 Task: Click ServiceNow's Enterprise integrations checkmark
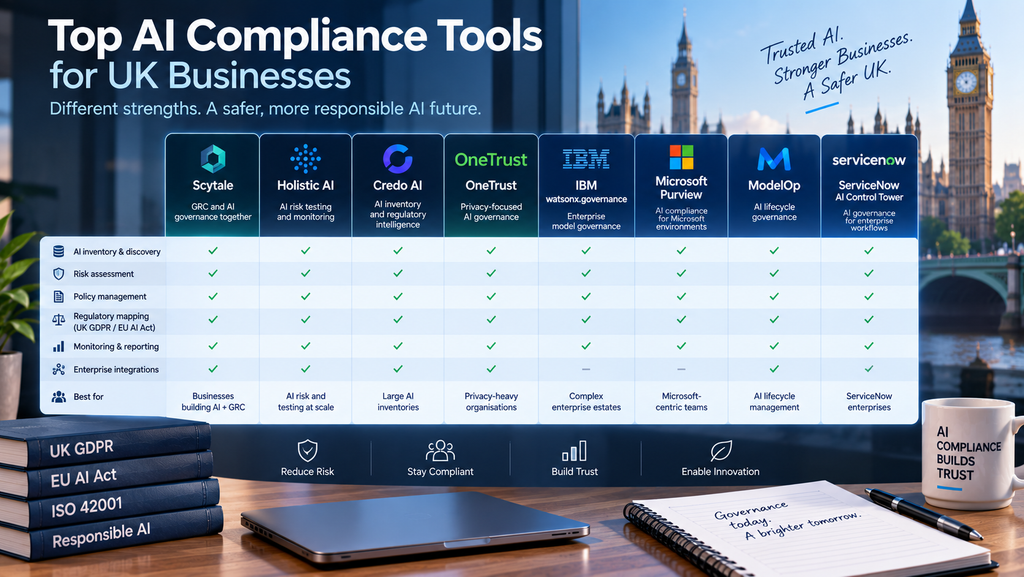coord(869,369)
